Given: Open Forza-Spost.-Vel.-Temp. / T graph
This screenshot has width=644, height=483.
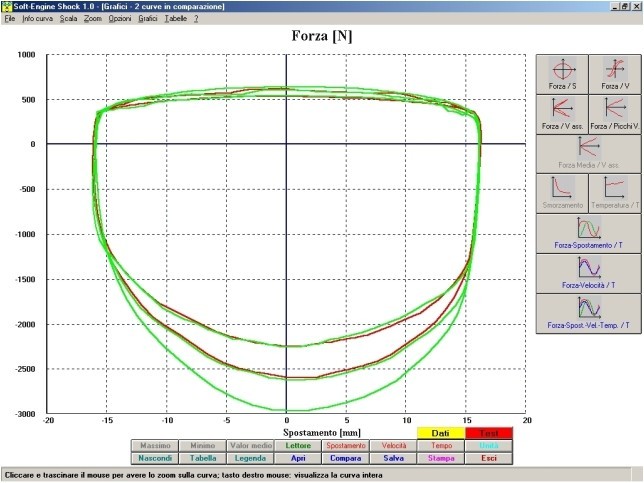Looking at the screenshot, I should tap(588, 311).
